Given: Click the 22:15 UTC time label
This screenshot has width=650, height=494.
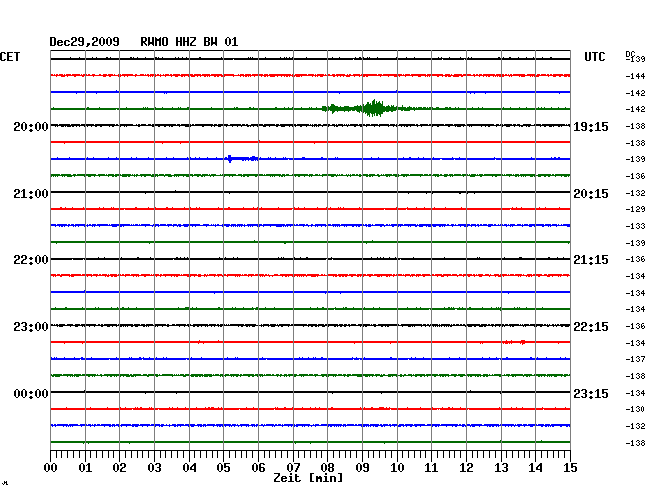Looking at the screenshot, I should tap(591, 327).
